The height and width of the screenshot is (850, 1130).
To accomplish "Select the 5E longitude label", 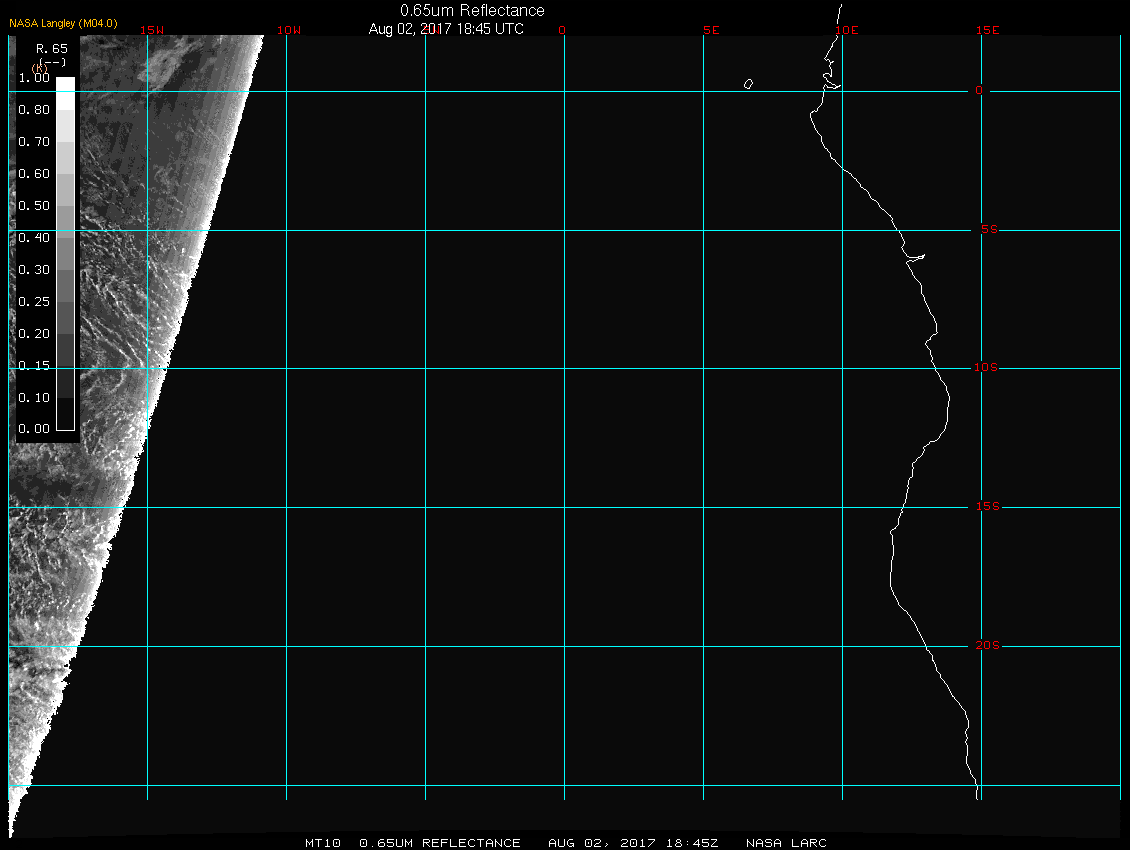I will coord(711,30).
